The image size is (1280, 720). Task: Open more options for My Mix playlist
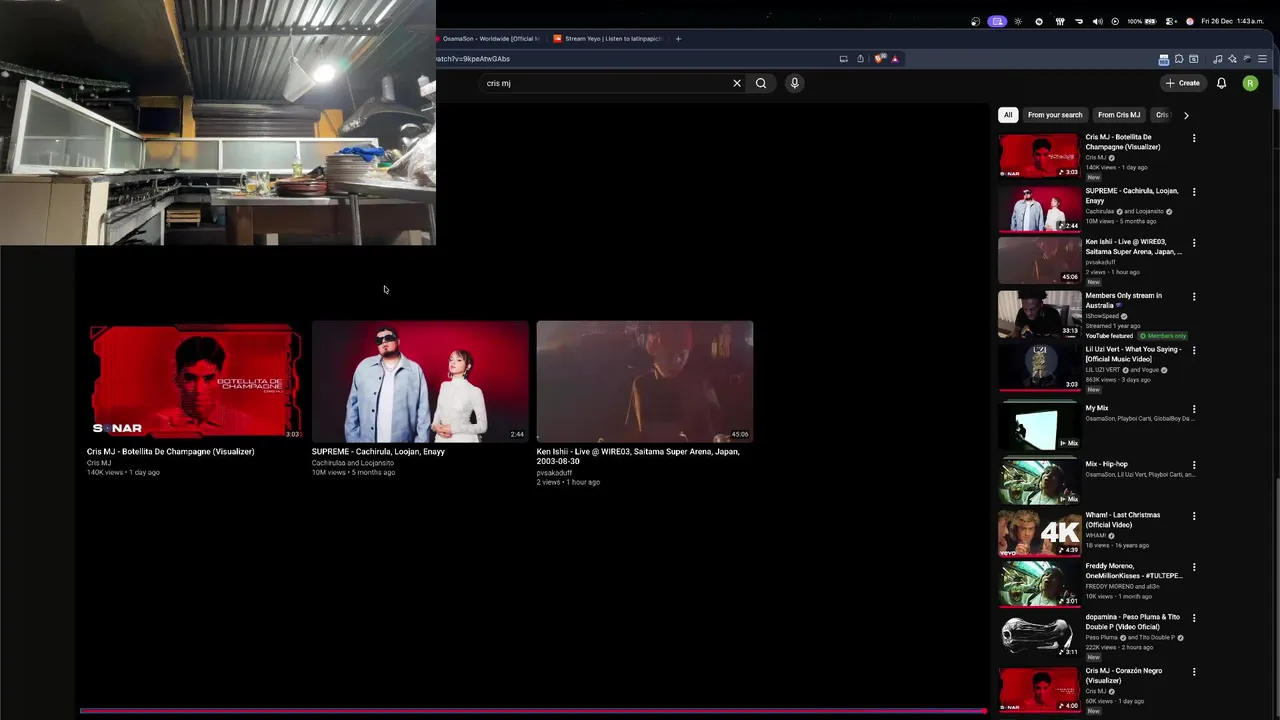pos(1194,409)
